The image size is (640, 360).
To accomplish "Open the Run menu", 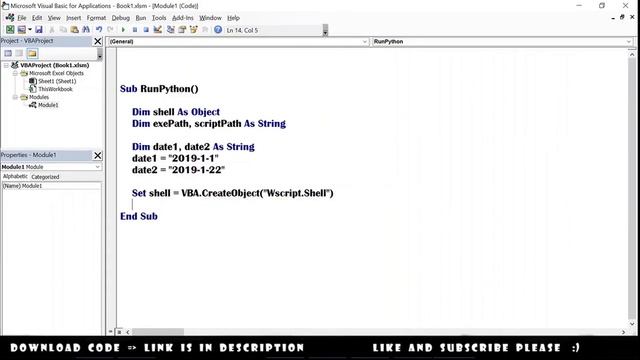I will [x=141, y=18].
